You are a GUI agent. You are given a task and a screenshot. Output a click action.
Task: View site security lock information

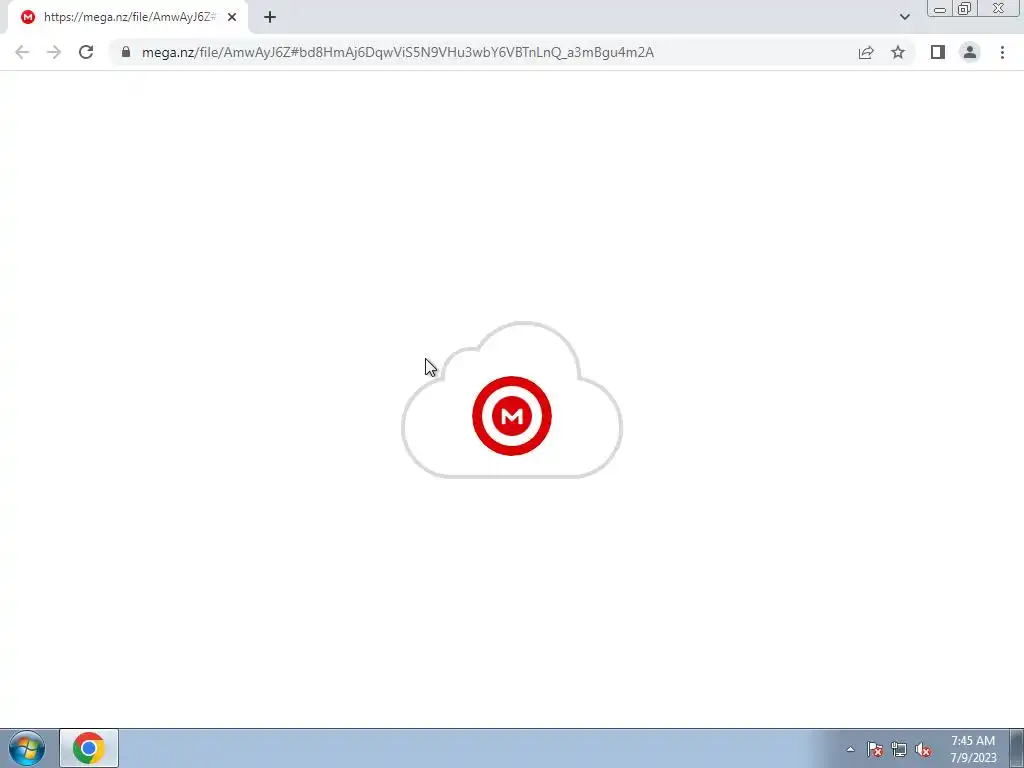[126, 52]
